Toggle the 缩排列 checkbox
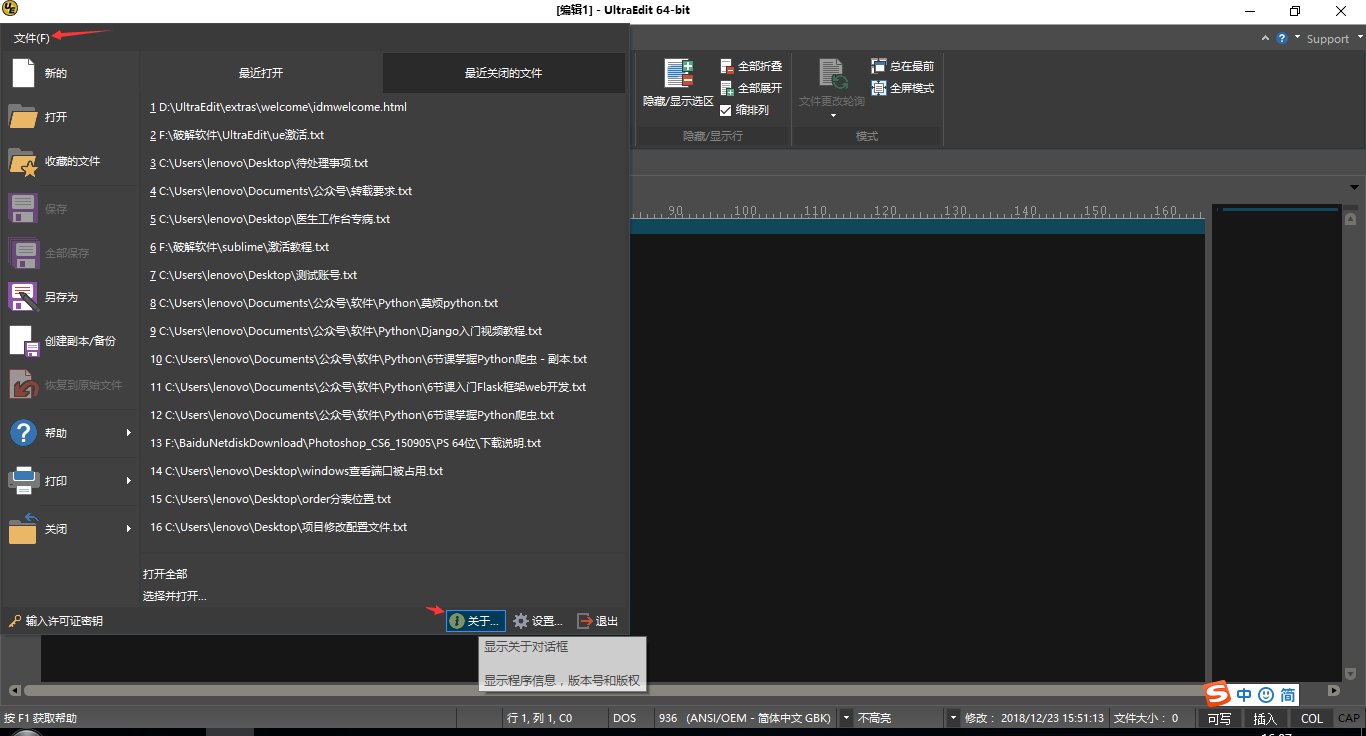The width and height of the screenshot is (1366, 736). pos(726,110)
